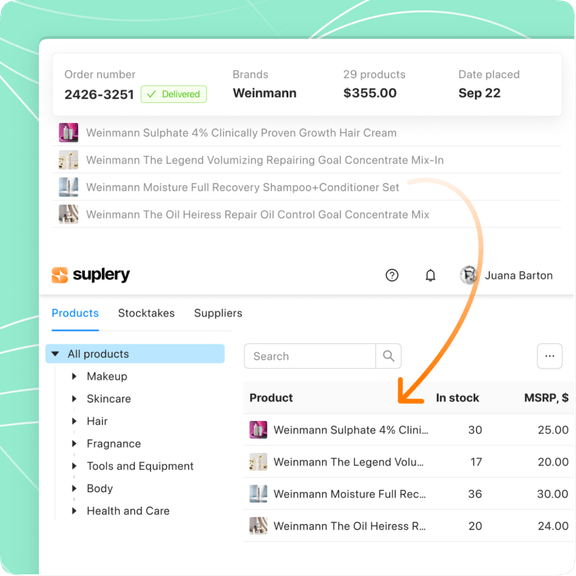
Task: Open the three-dots more options button
Action: (x=550, y=356)
